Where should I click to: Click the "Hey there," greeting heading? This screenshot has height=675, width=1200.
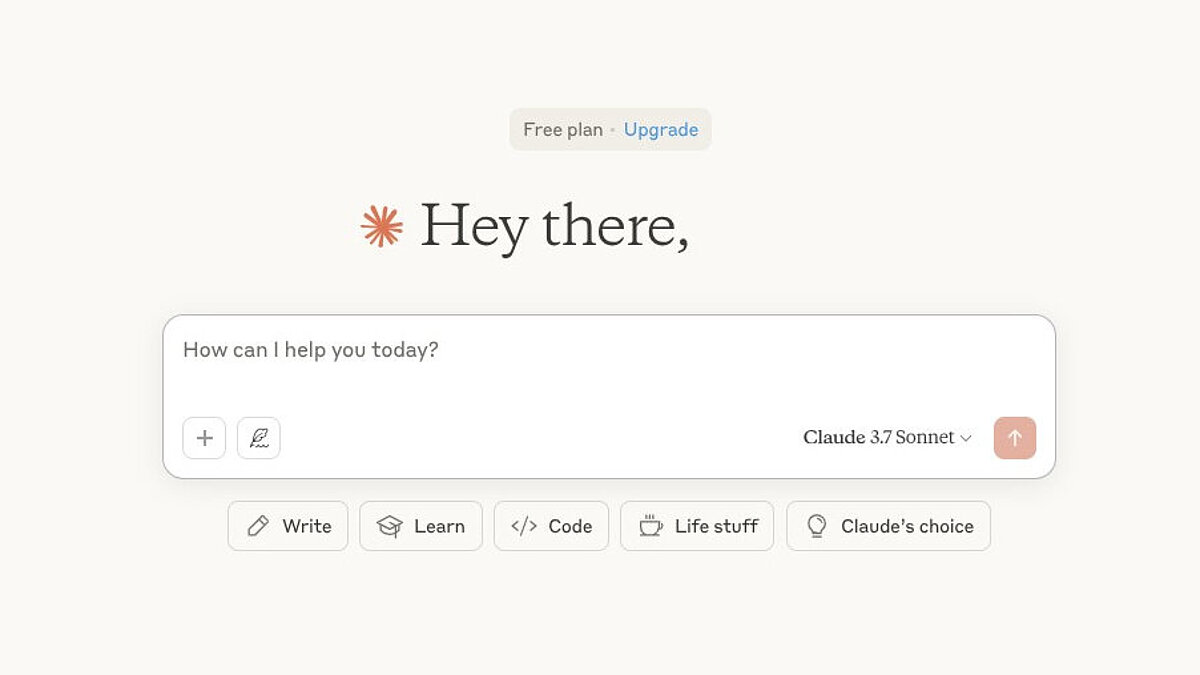coord(554,226)
